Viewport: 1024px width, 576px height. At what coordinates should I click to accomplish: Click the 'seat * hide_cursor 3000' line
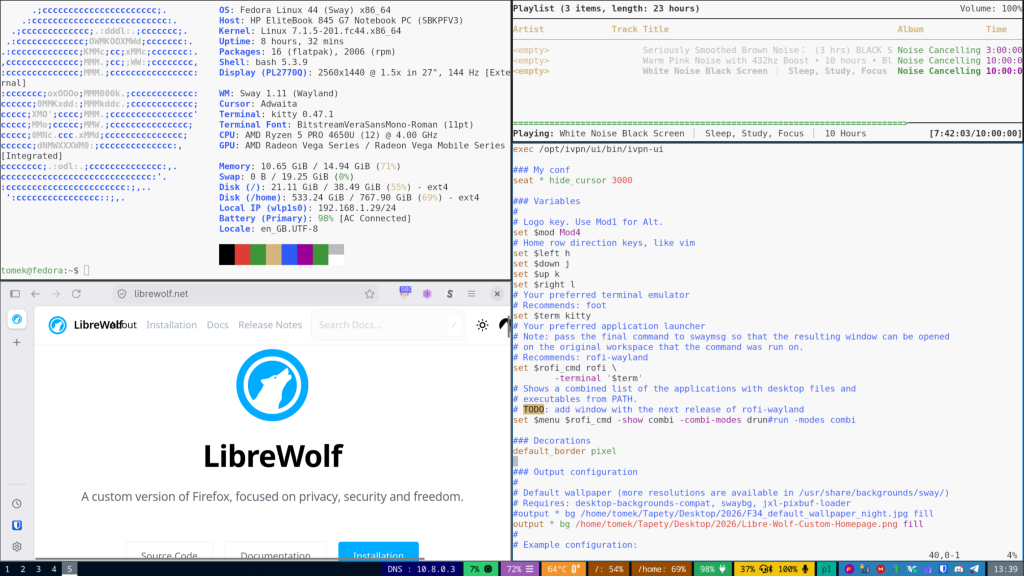(x=573, y=181)
